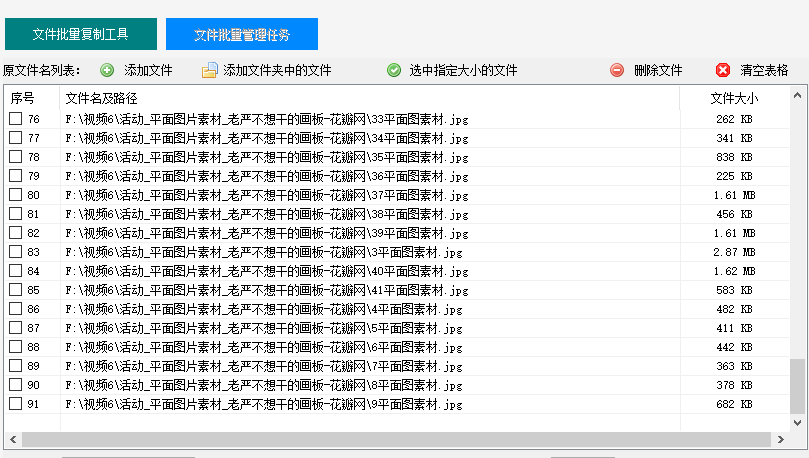Screen dimensions: 809x458
Task: Click the green checkmark select-by-size icon
Action: pos(394,70)
